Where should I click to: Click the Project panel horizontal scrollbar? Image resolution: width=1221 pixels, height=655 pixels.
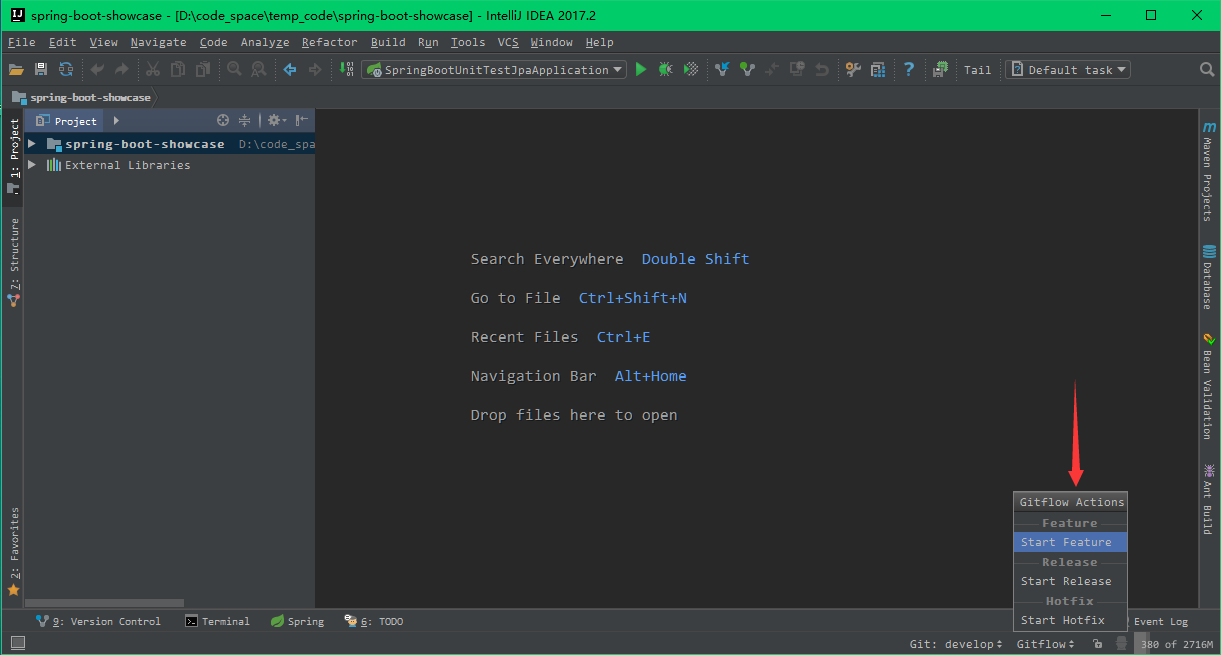(104, 603)
